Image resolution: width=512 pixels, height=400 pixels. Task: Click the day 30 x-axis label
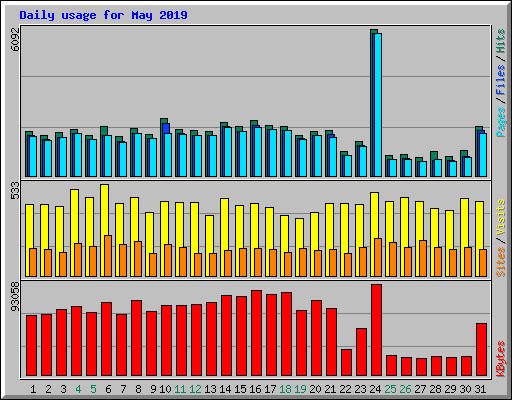point(465,389)
